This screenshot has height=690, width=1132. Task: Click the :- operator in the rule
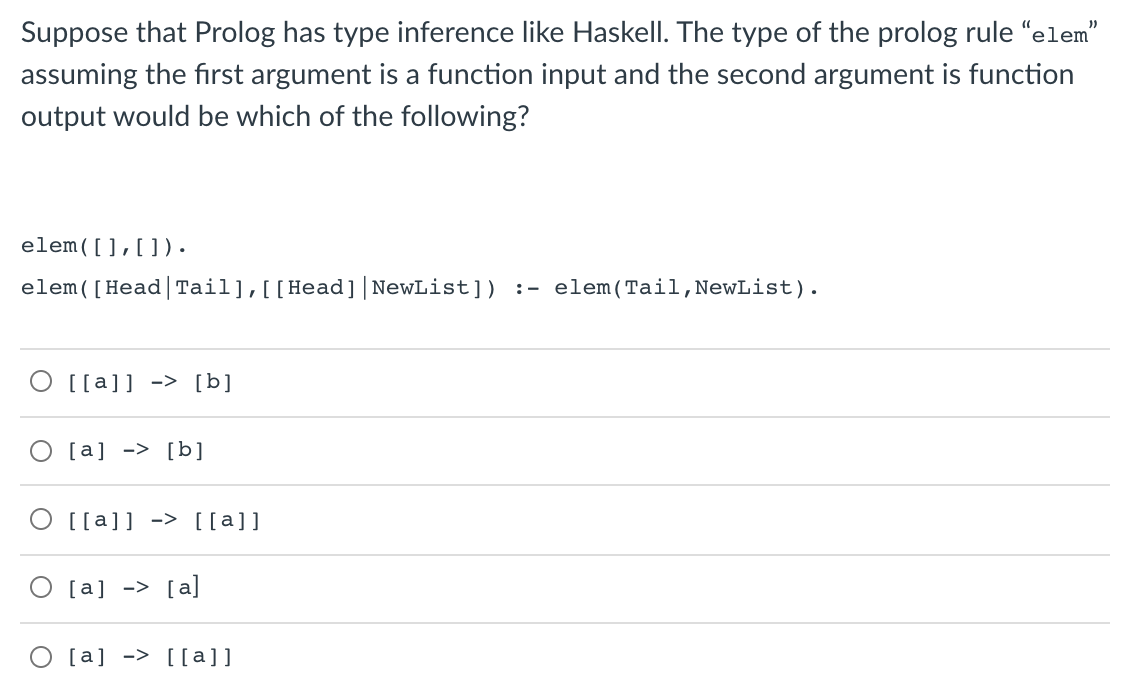tap(527, 288)
